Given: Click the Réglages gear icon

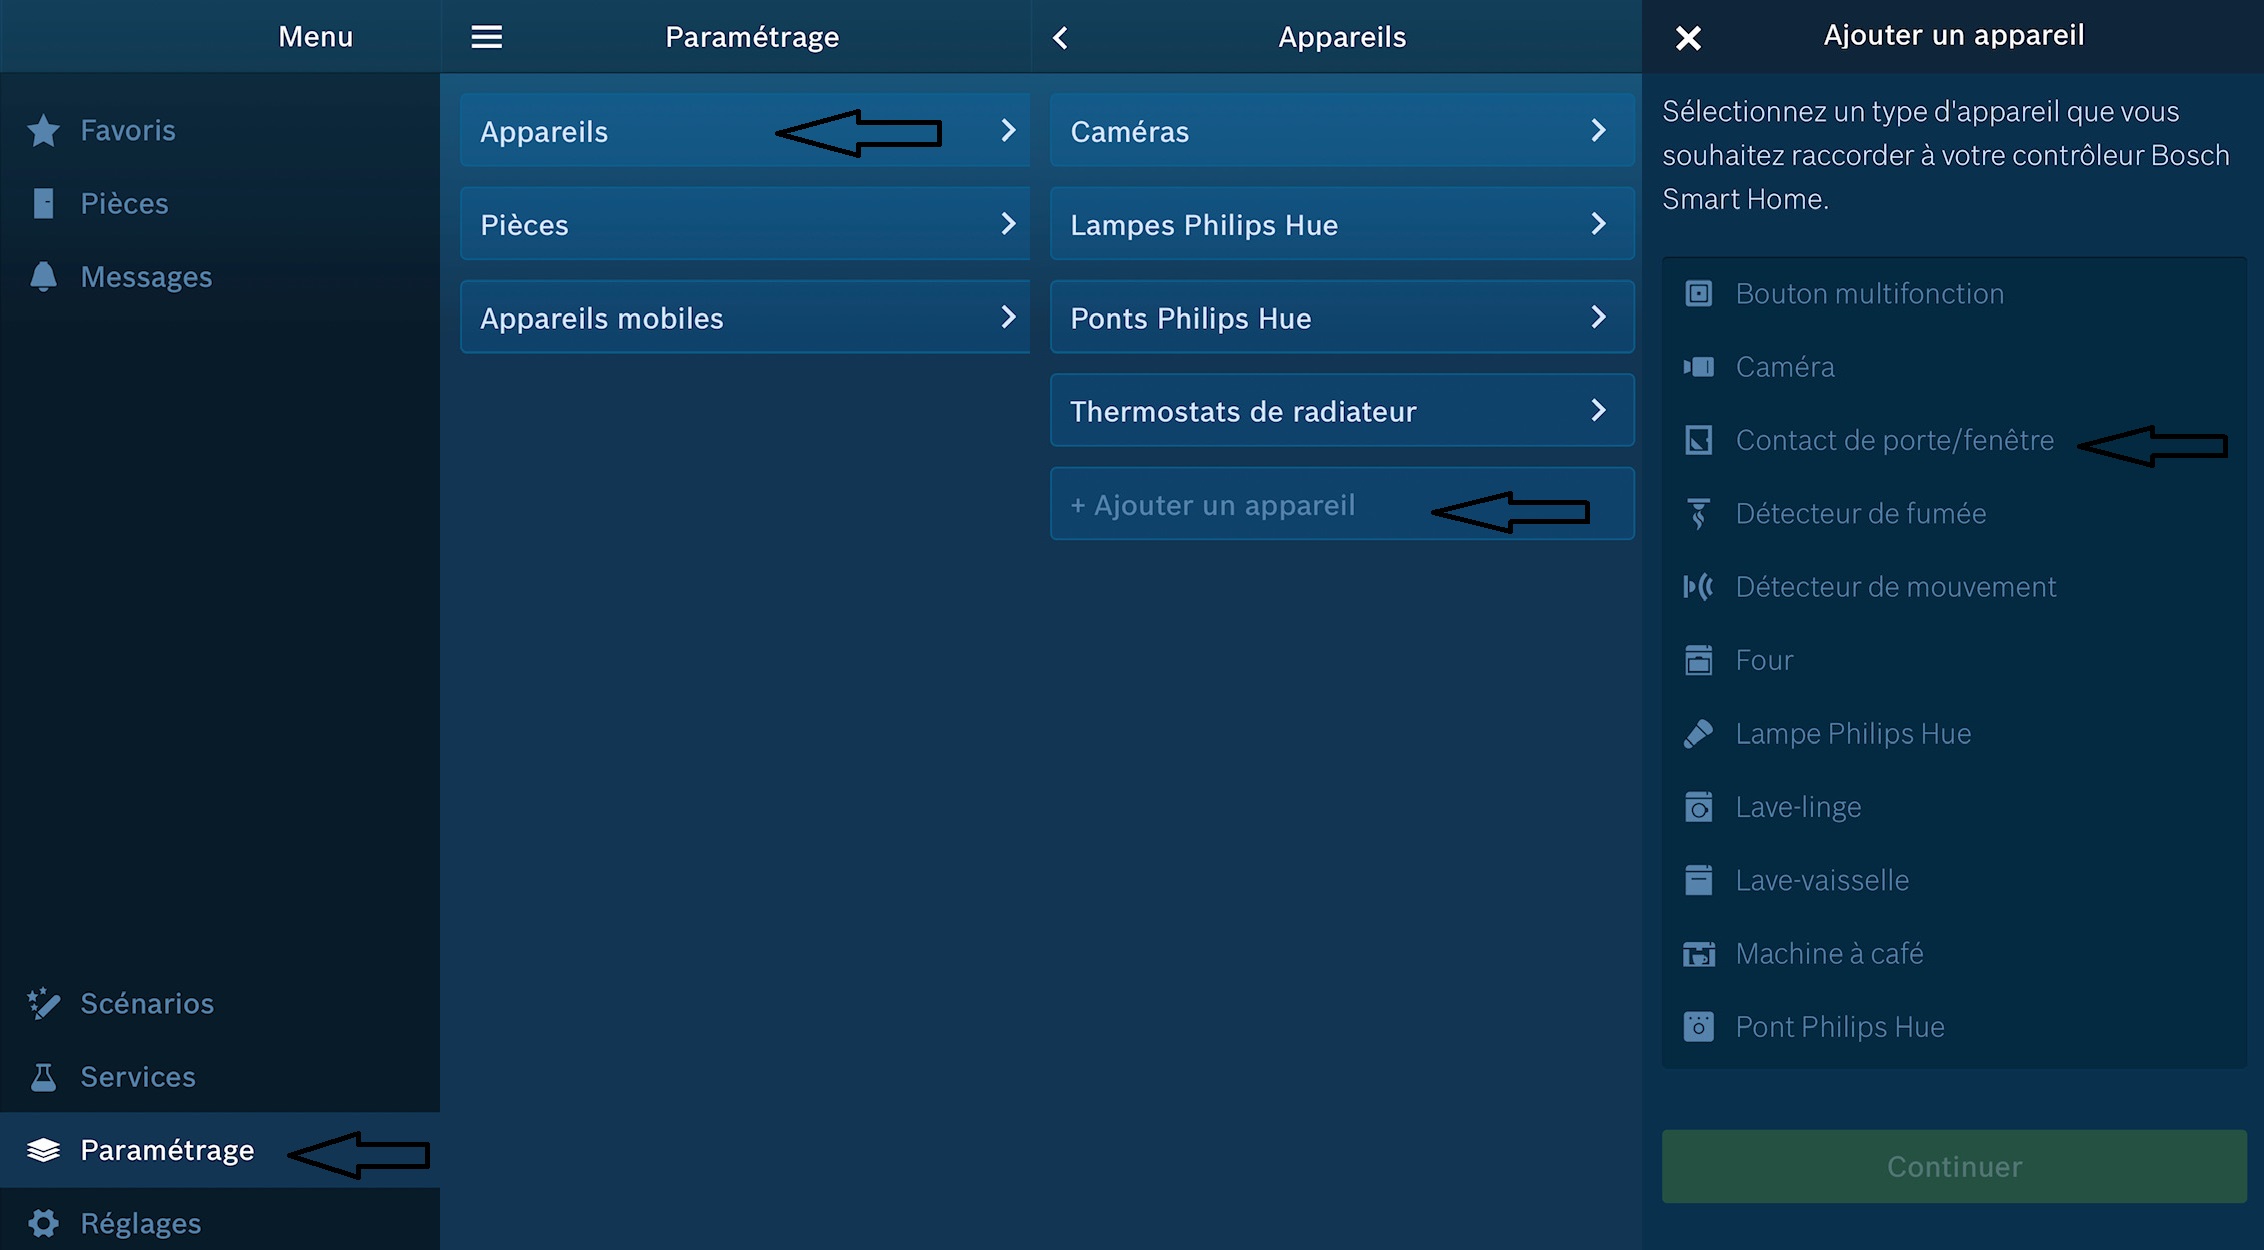Looking at the screenshot, I should click(43, 1223).
